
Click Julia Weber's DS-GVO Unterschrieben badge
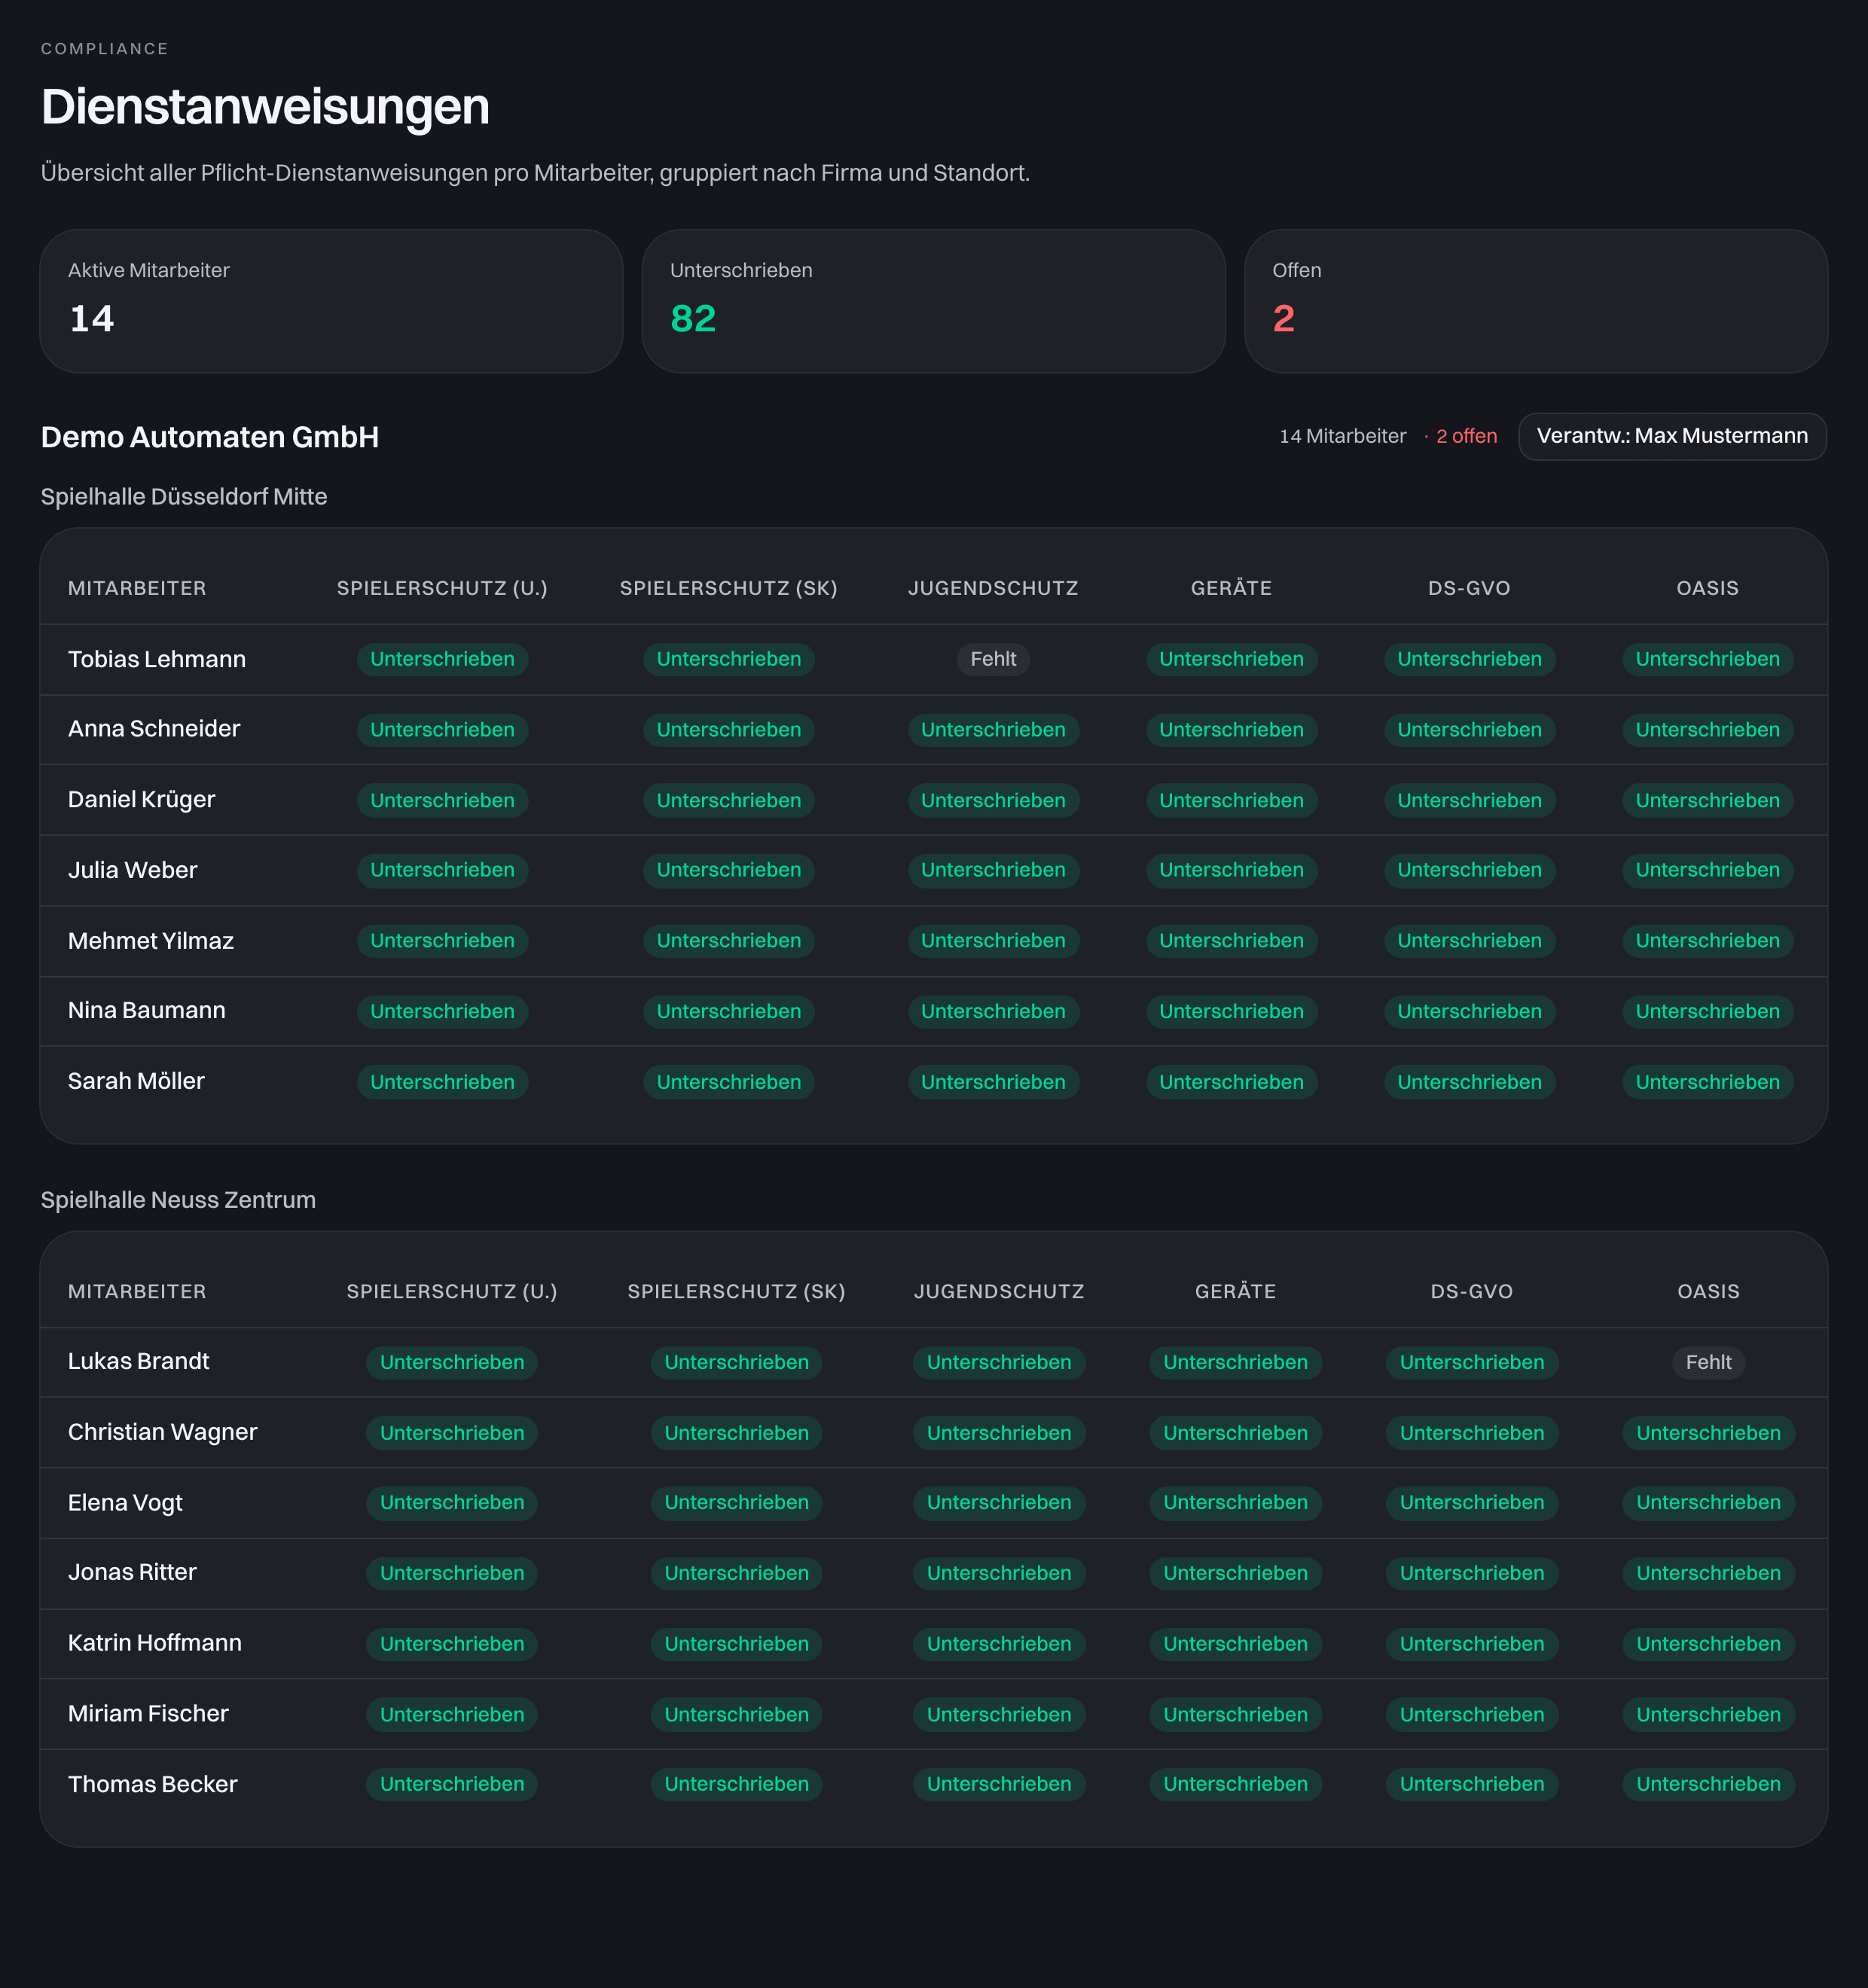point(1469,870)
